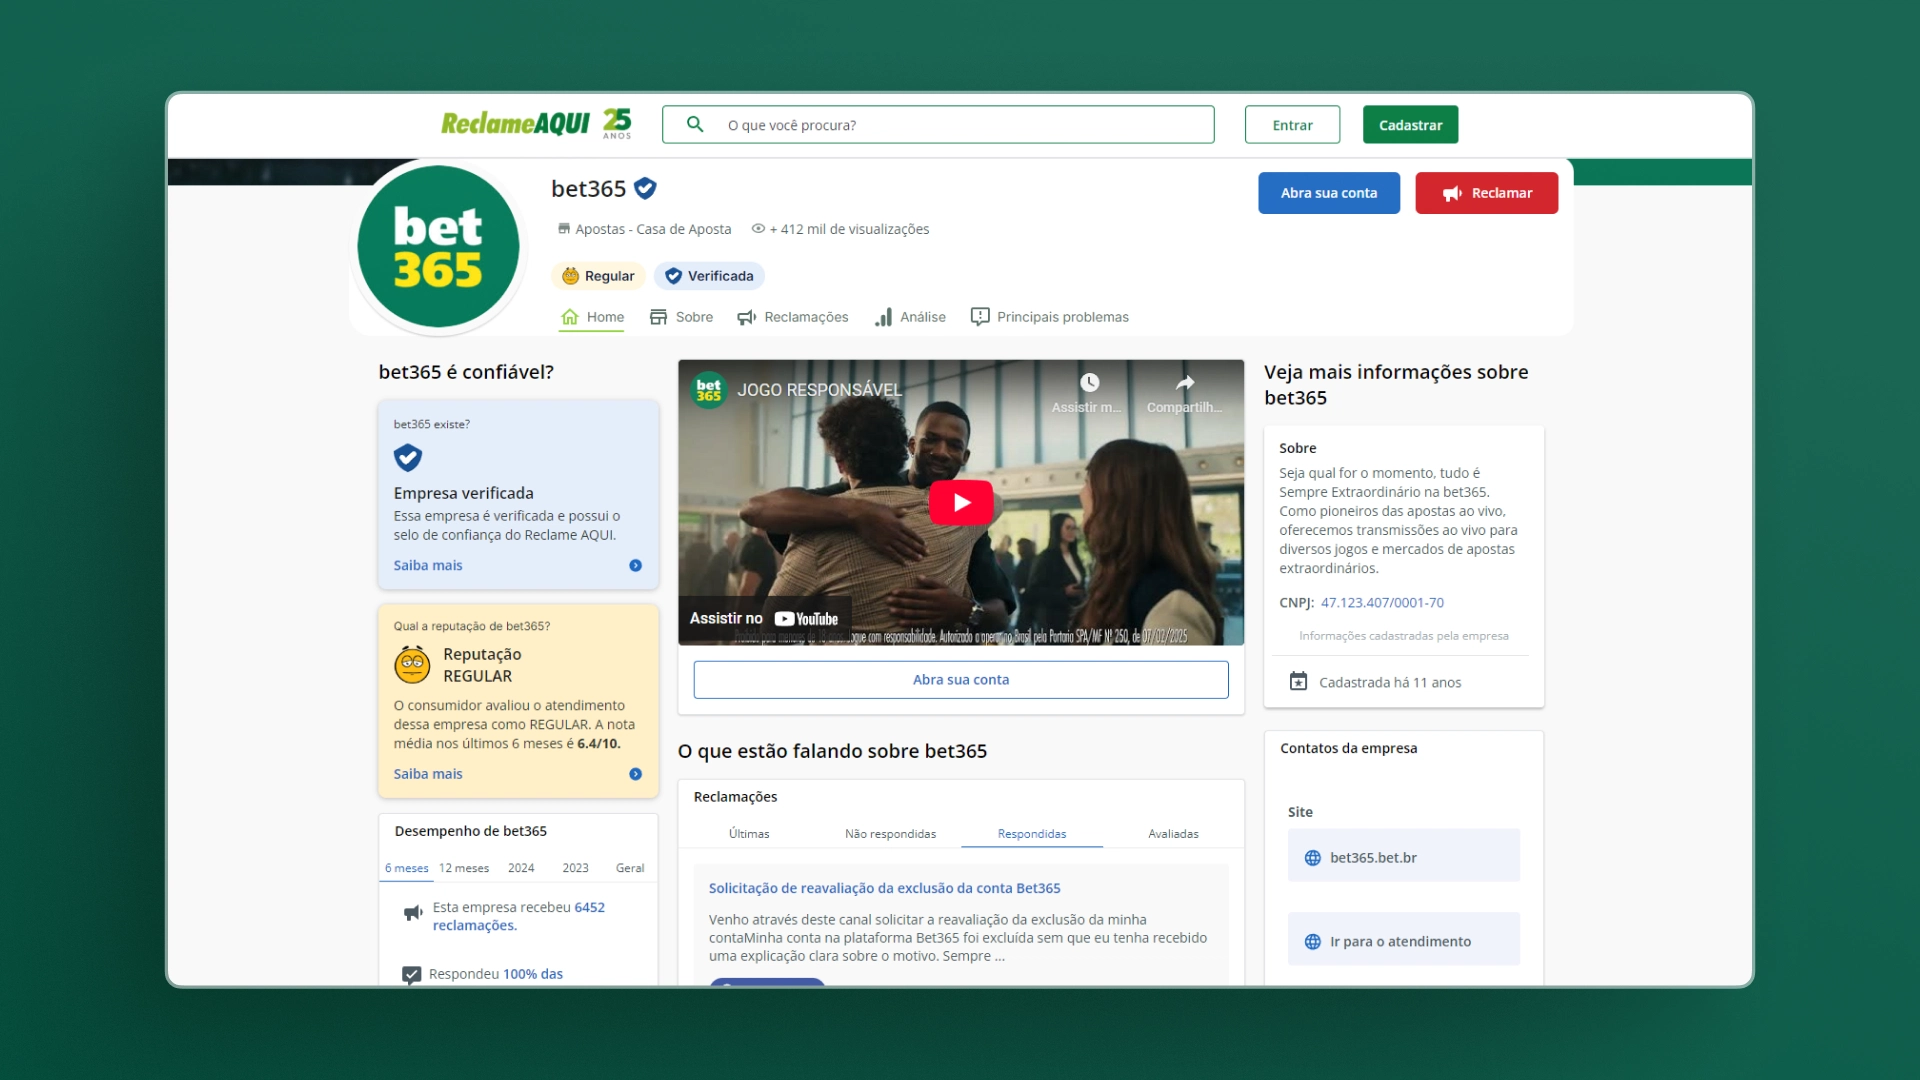Open the Análise tab
This screenshot has height=1080, width=1920.
[x=910, y=317]
